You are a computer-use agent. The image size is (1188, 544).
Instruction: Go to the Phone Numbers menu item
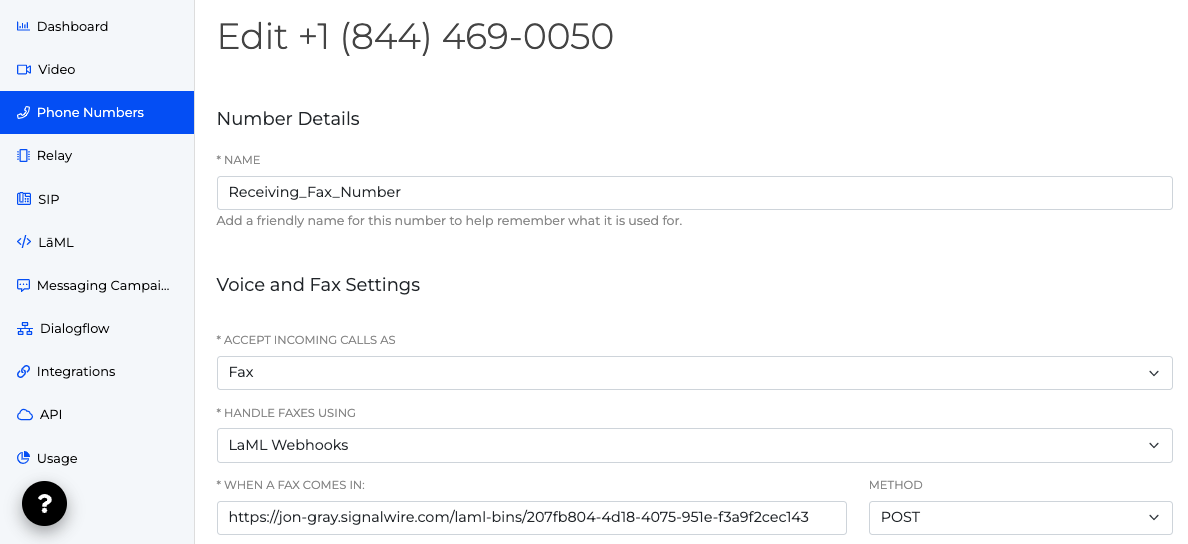click(x=90, y=113)
